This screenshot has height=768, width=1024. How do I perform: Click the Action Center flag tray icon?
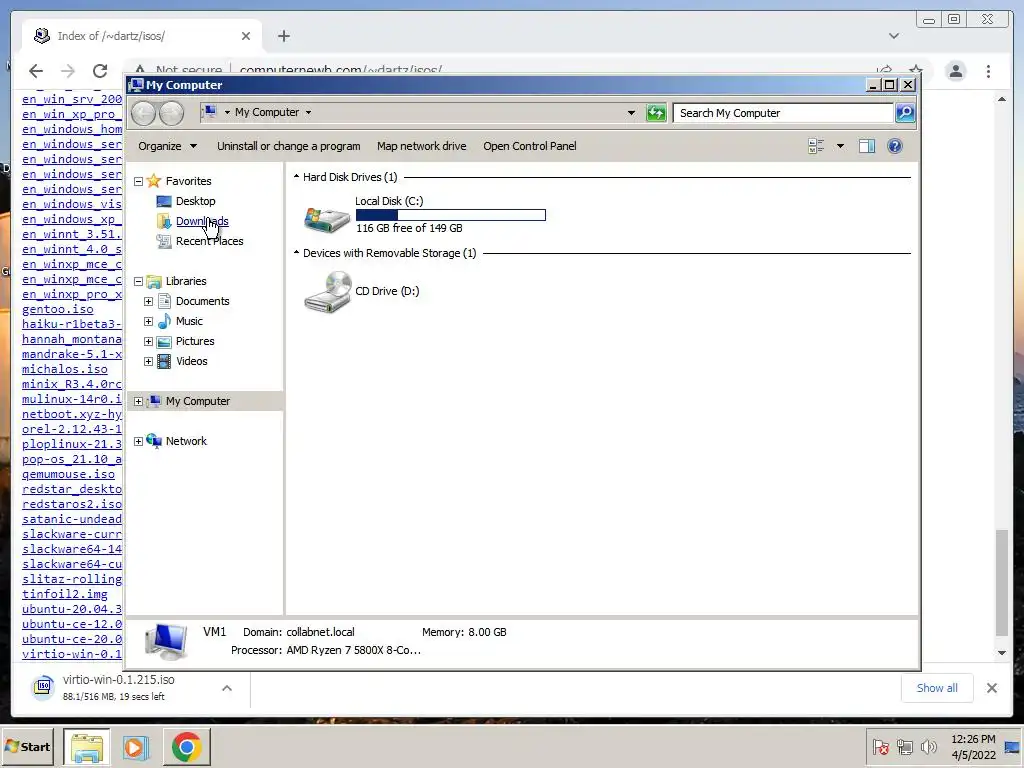[x=880, y=746]
